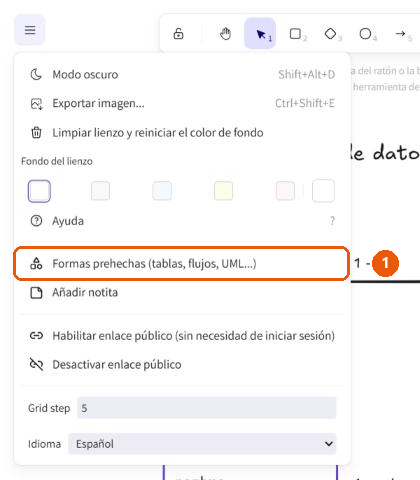Click the Idioma label
Image resolution: width=420 pixels, height=480 pixels.
44,444
